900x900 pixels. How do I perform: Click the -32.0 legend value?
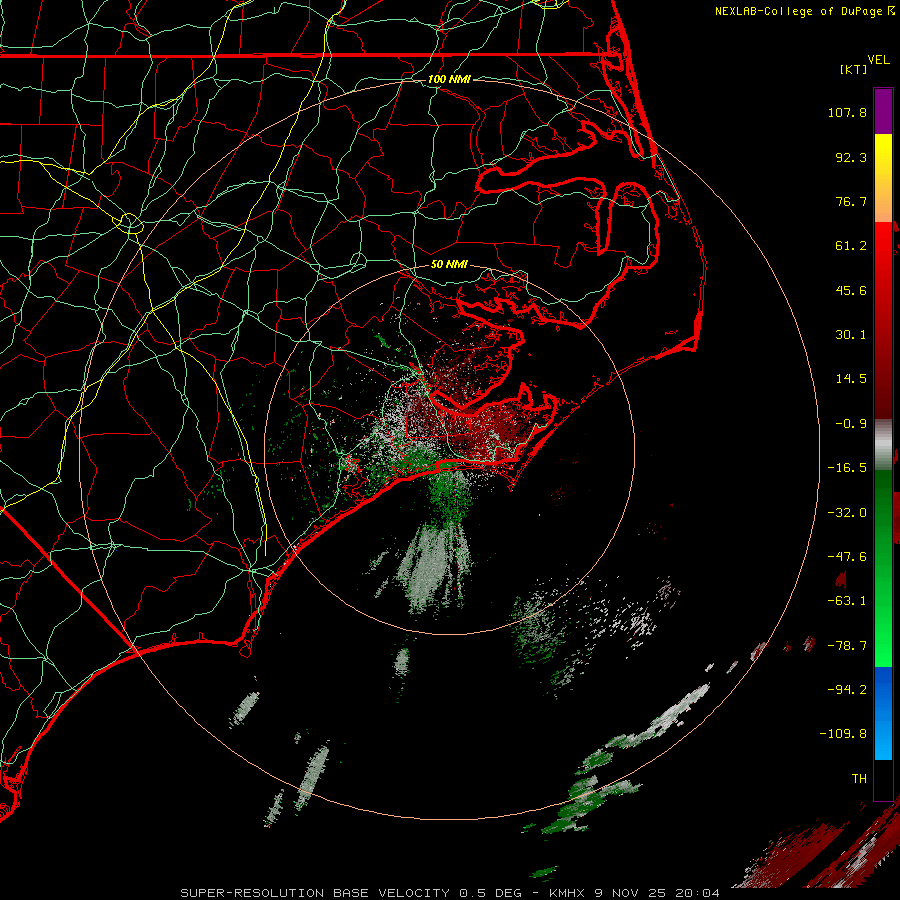coord(847,513)
